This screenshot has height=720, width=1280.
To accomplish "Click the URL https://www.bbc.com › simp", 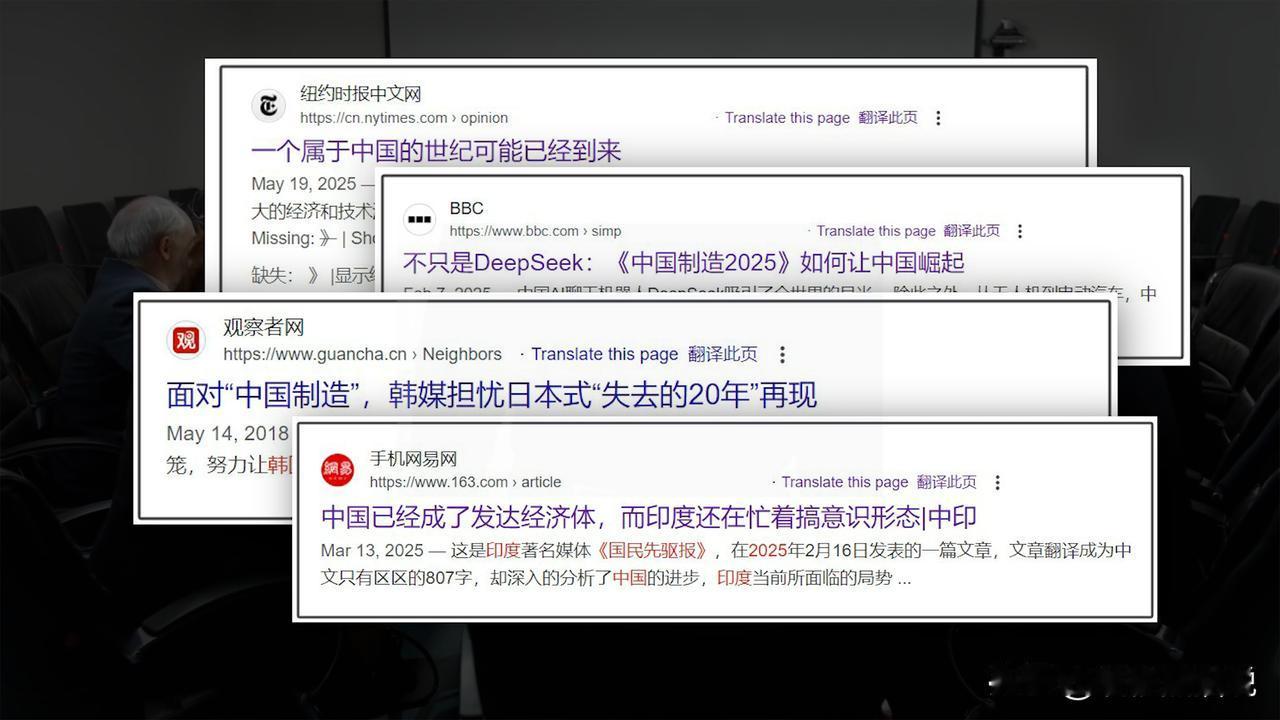I will (535, 231).
